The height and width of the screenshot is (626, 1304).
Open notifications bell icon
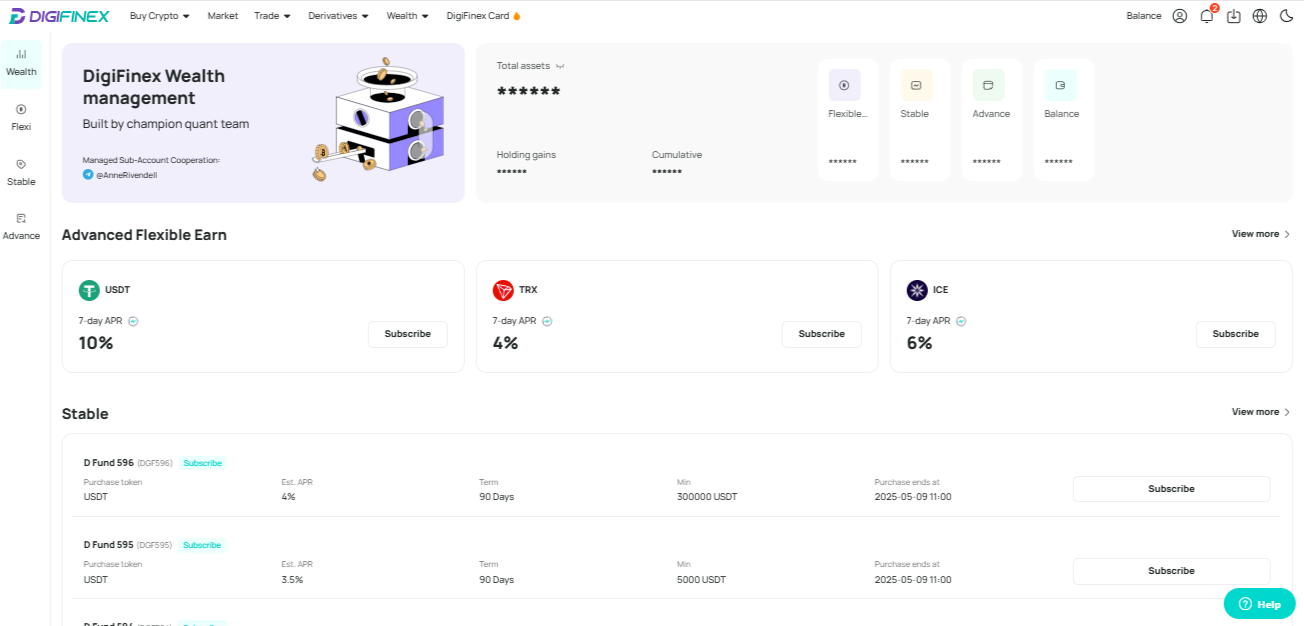tap(1207, 16)
